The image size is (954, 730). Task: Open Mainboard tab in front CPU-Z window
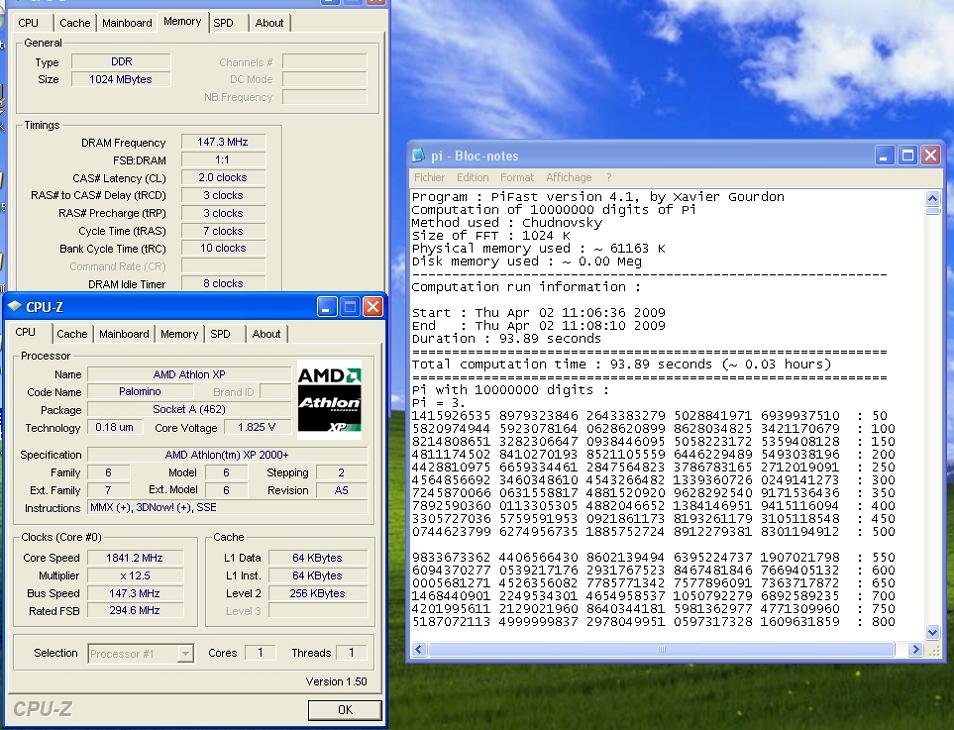click(124, 334)
